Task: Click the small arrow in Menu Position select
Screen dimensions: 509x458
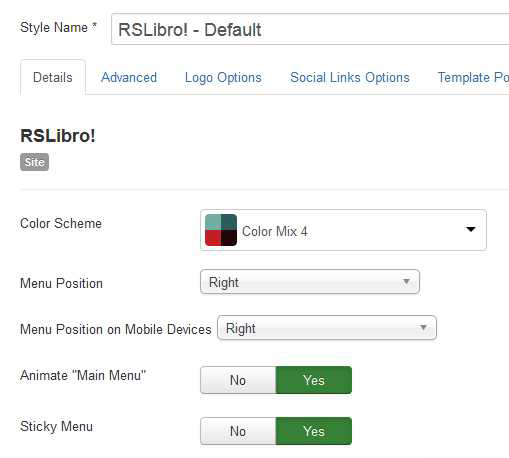Action: coord(406,282)
